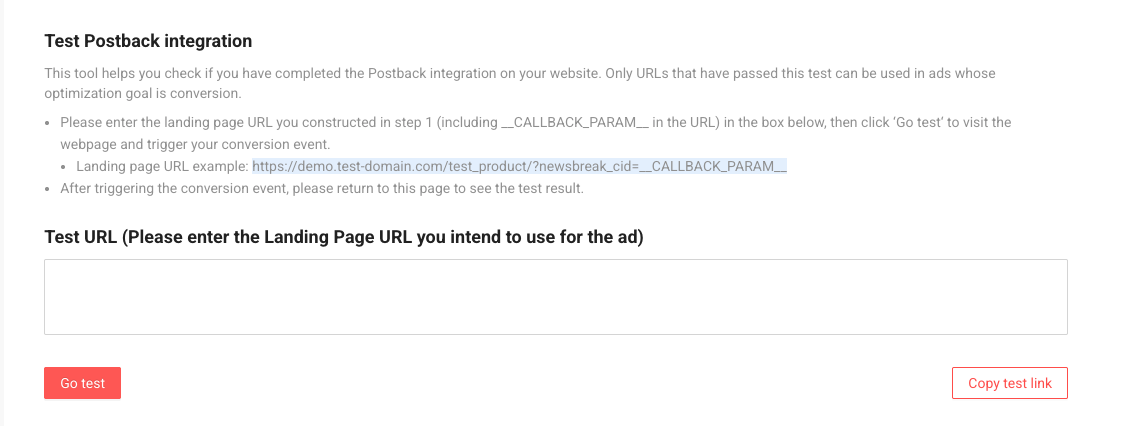Select the highlighted example landing page URL
Image resolution: width=1148 pixels, height=426 pixels.
pos(519,166)
